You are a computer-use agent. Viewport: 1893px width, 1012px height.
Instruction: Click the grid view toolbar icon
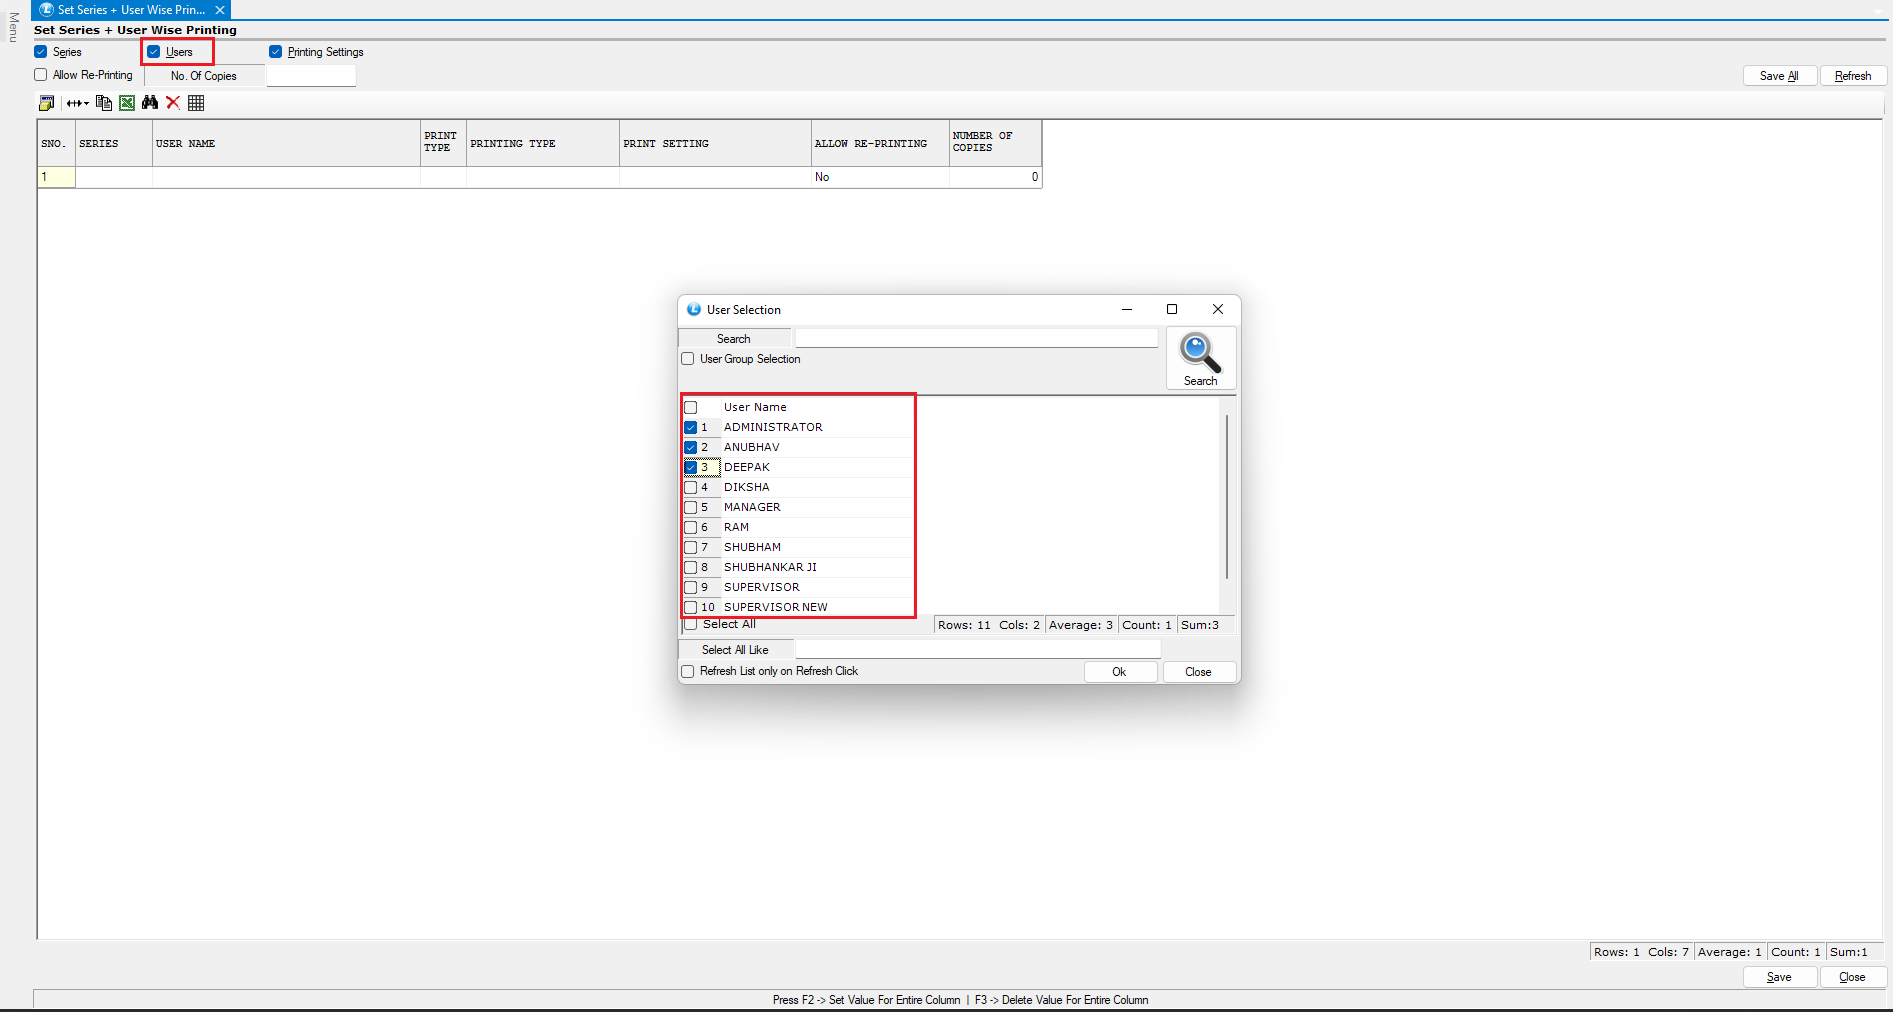[196, 103]
